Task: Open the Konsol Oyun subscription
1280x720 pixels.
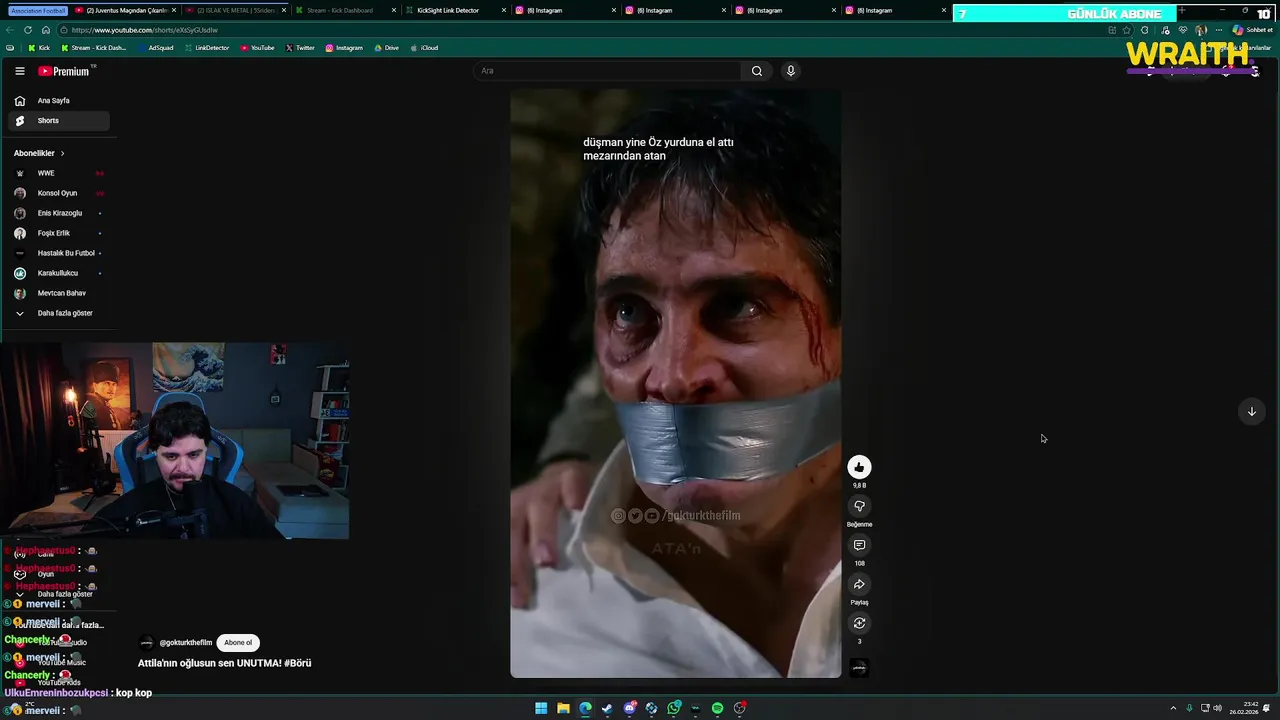Action: [59, 193]
